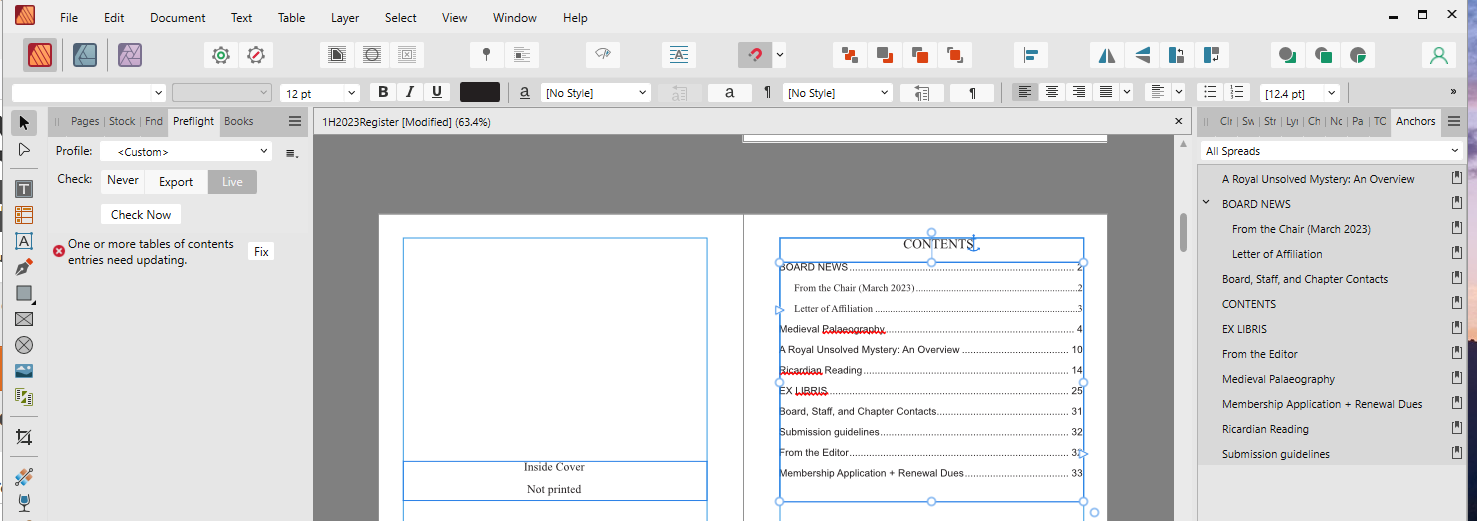Choose the Picture Frame Rectangle tool
Screen dimensions: 1477x521
24,319
